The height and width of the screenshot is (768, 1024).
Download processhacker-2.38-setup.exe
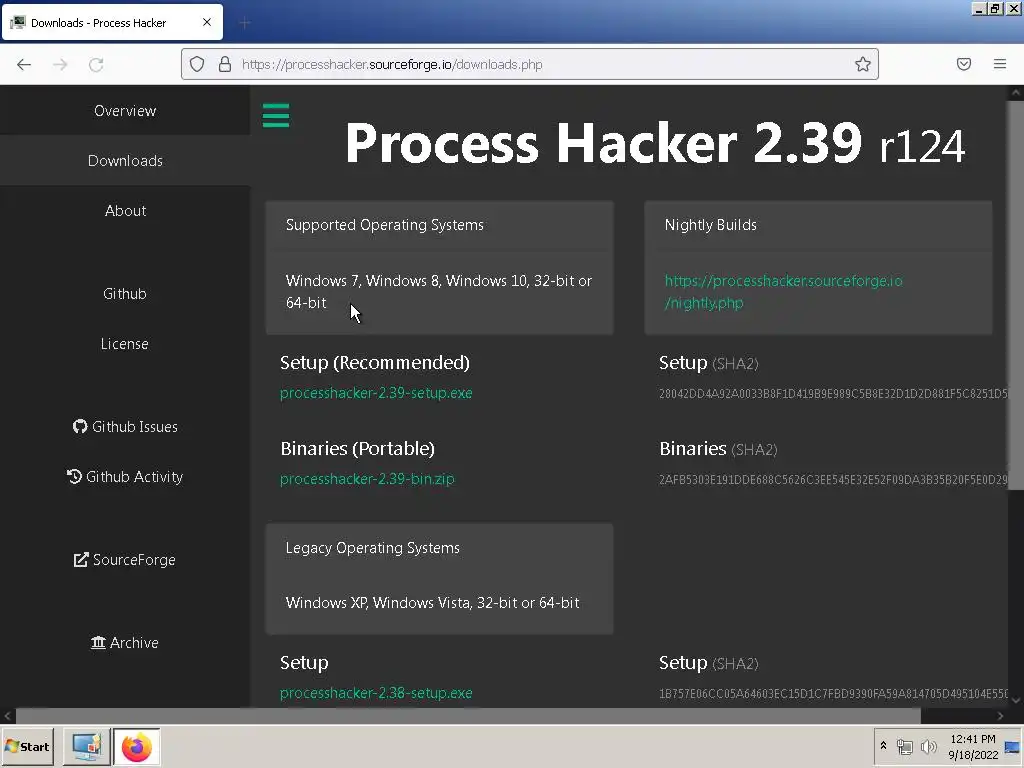pos(376,692)
